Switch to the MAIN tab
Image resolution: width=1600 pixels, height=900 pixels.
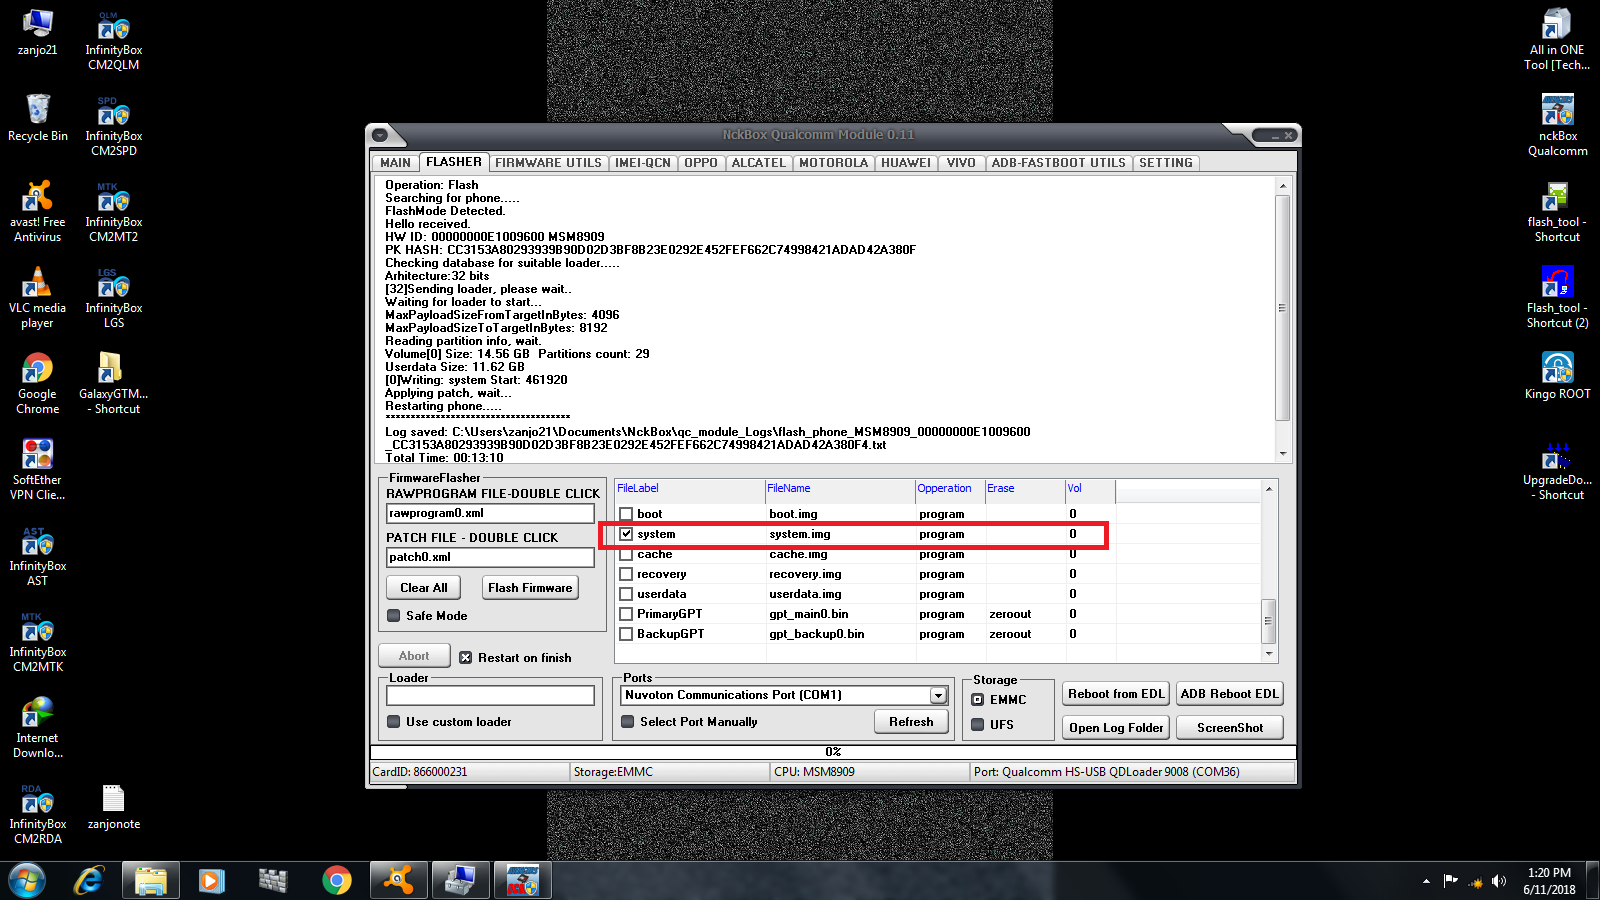click(x=395, y=163)
